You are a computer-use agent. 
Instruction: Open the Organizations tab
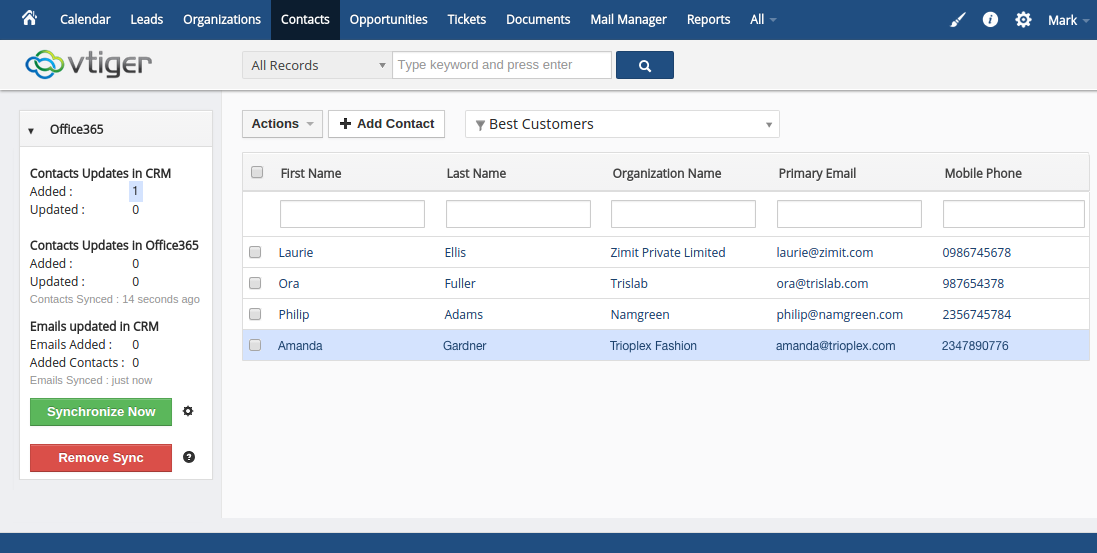click(x=222, y=20)
